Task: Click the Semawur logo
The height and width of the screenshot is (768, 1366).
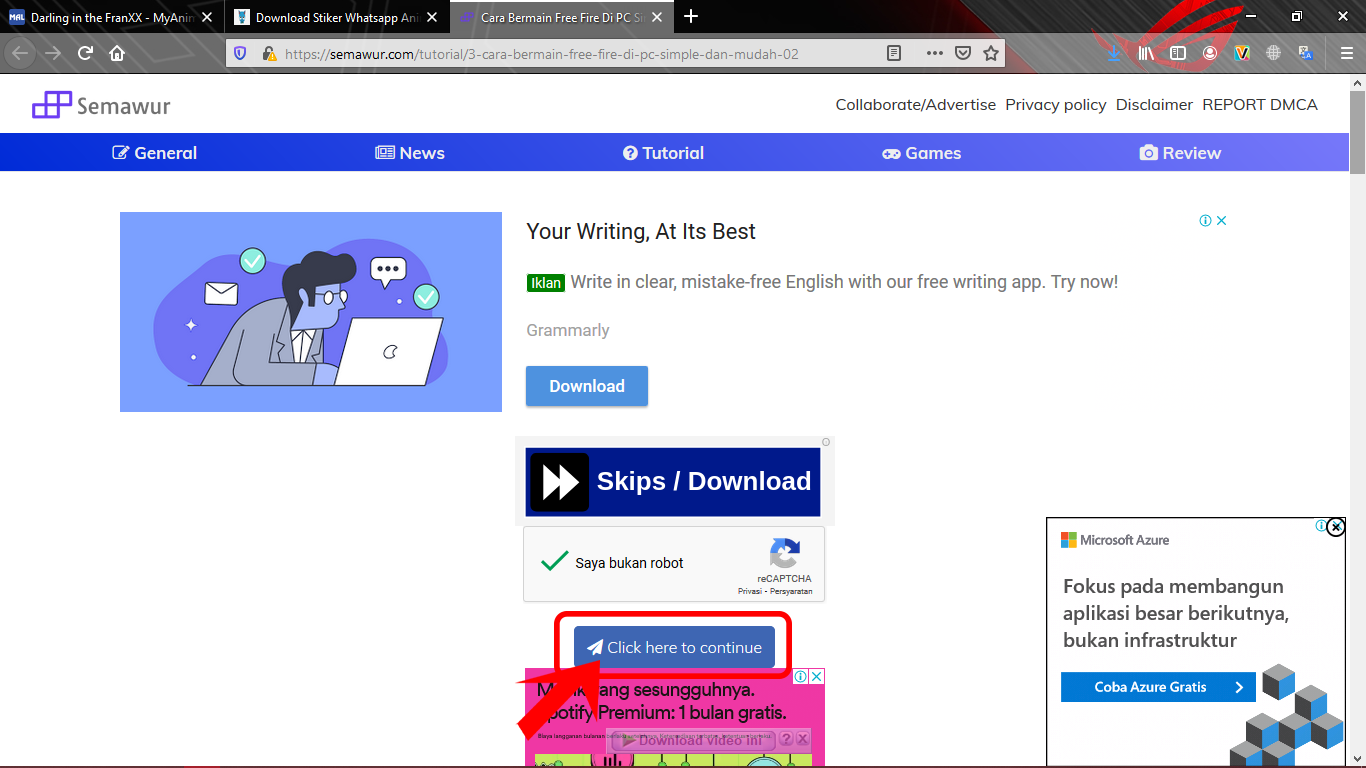Action: click(101, 105)
